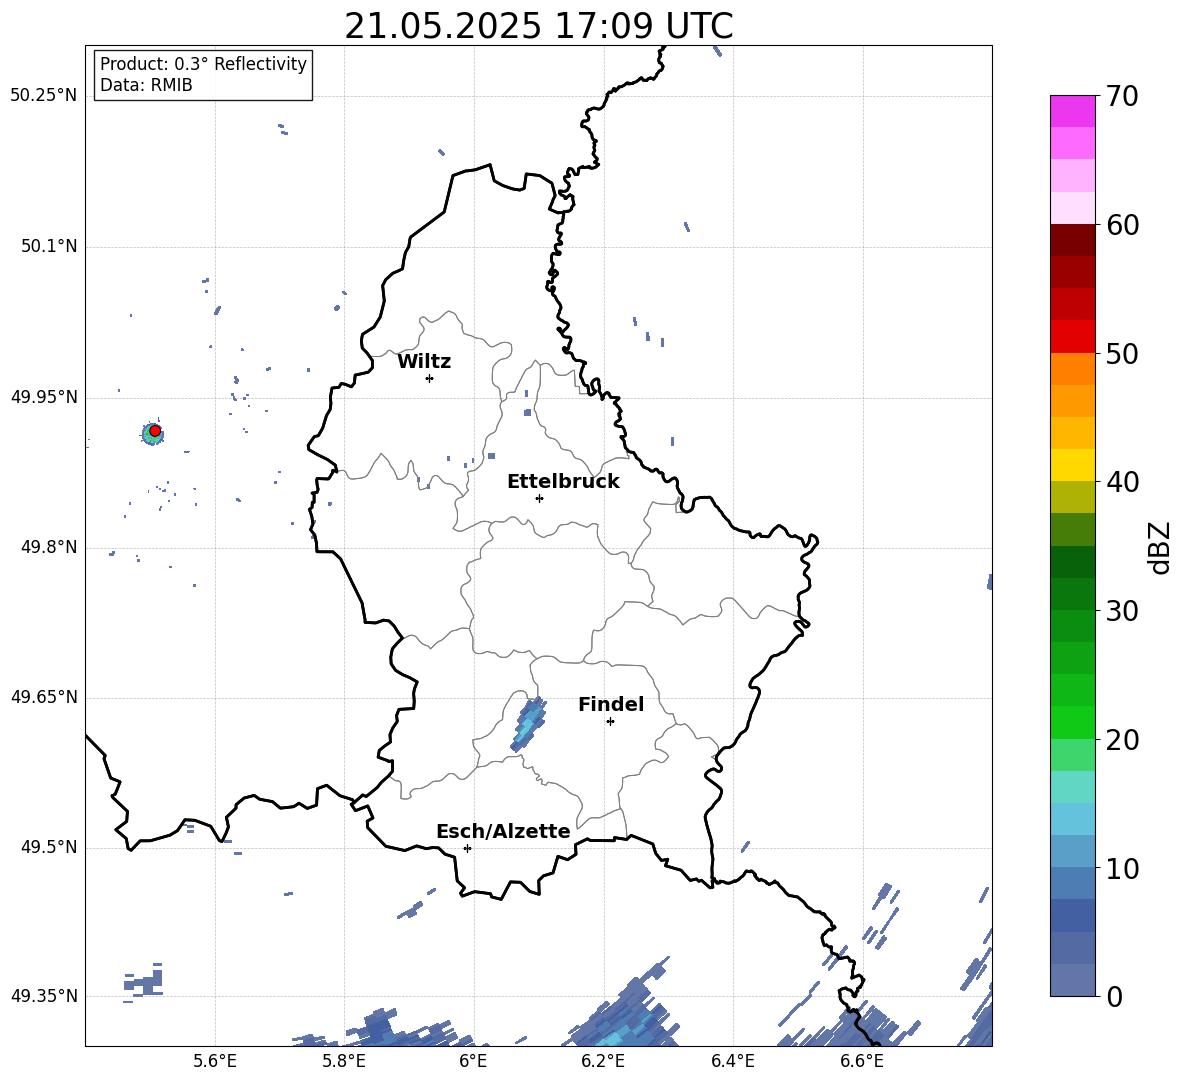The image size is (1184, 1081).
Task: Pick the dark maroon swatch just below 60 dBZ
Action: click(x=1072, y=240)
